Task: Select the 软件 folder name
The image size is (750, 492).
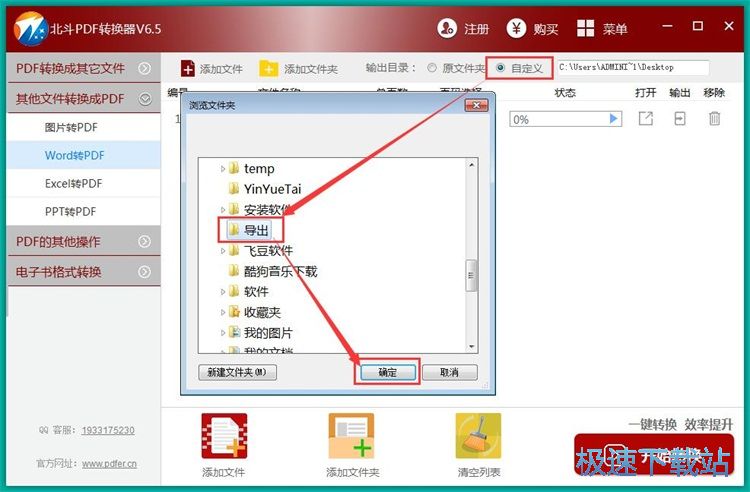Action: [256, 292]
